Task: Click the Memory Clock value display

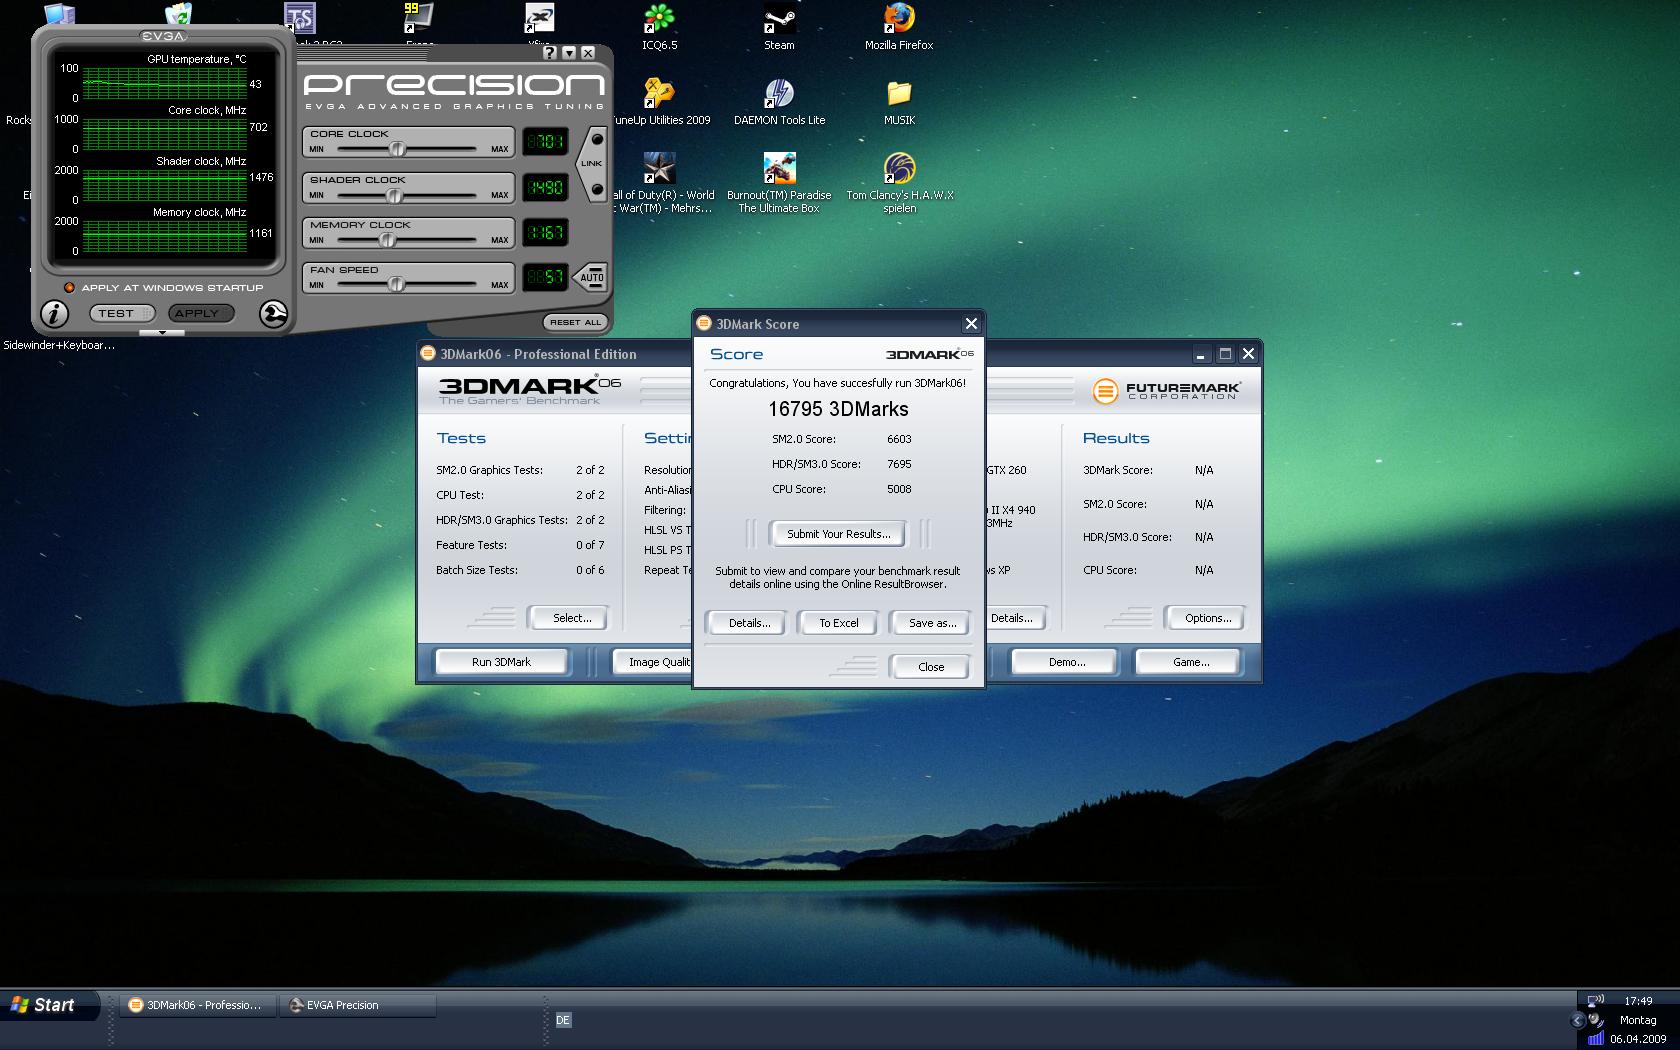Action: (x=546, y=233)
